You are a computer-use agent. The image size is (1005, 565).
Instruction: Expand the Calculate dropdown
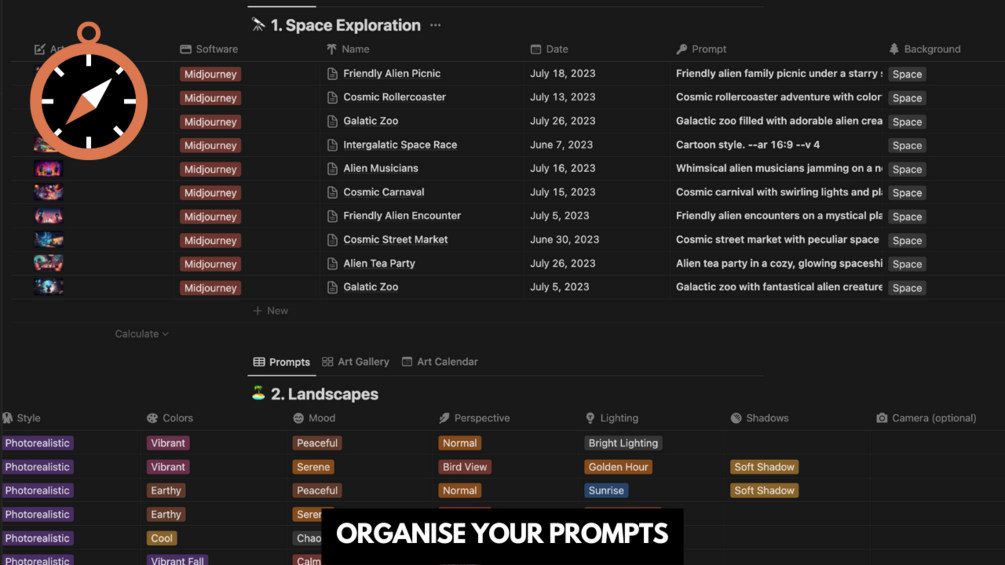(141, 334)
